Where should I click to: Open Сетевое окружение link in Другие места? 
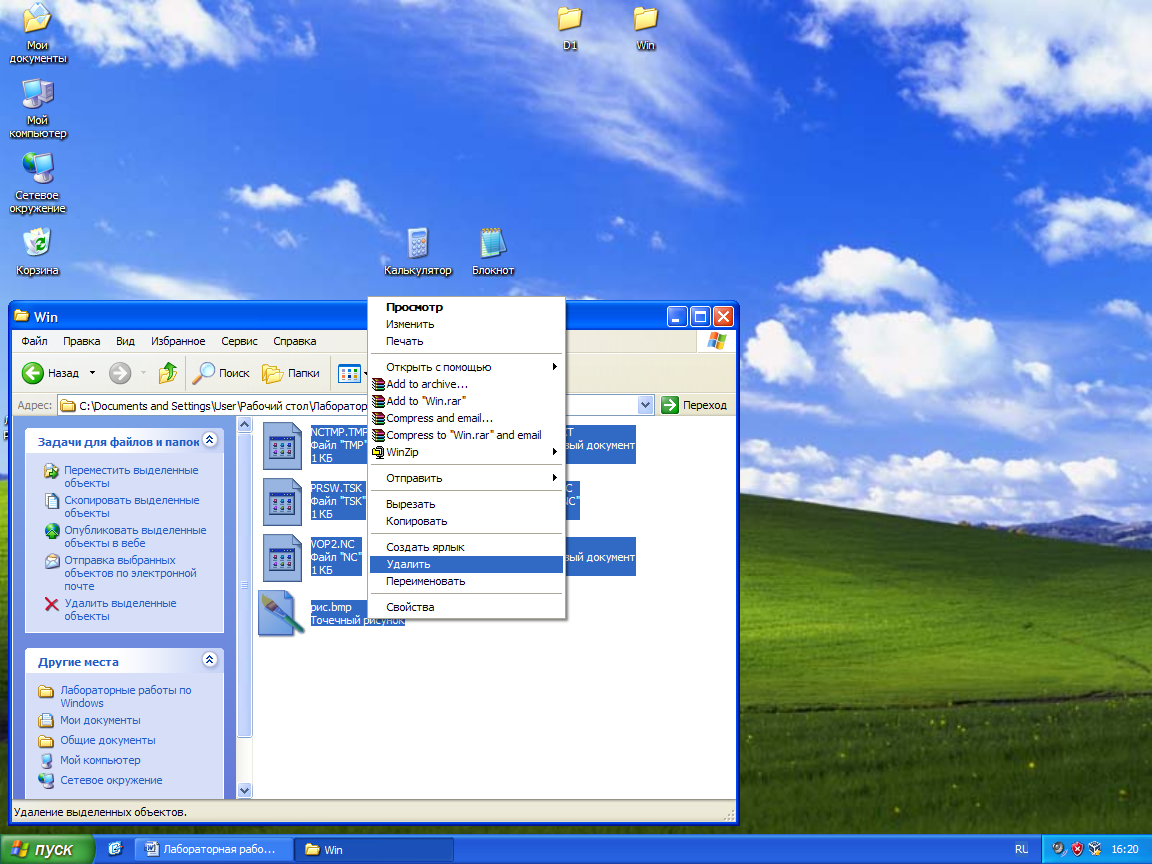[111, 780]
